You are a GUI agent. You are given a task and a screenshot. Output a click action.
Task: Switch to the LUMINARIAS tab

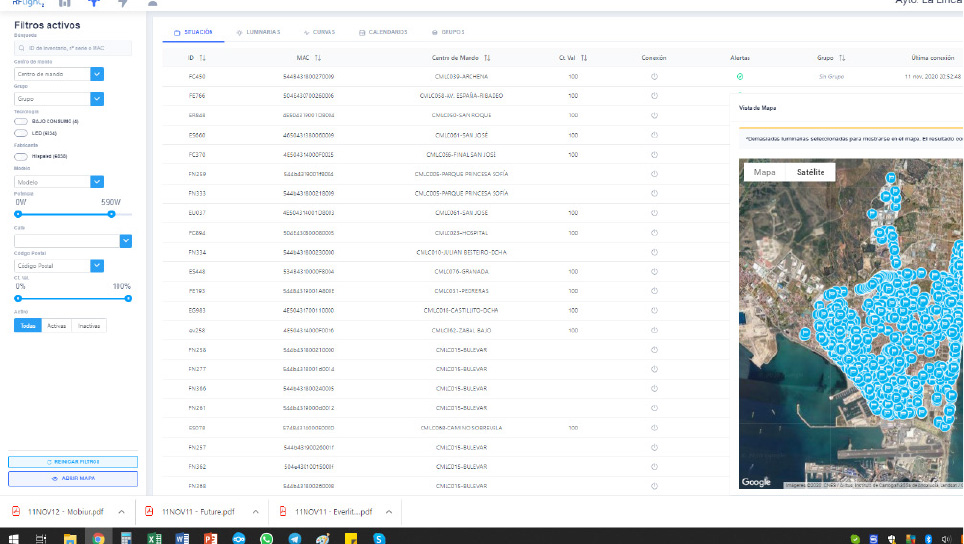coord(258,32)
